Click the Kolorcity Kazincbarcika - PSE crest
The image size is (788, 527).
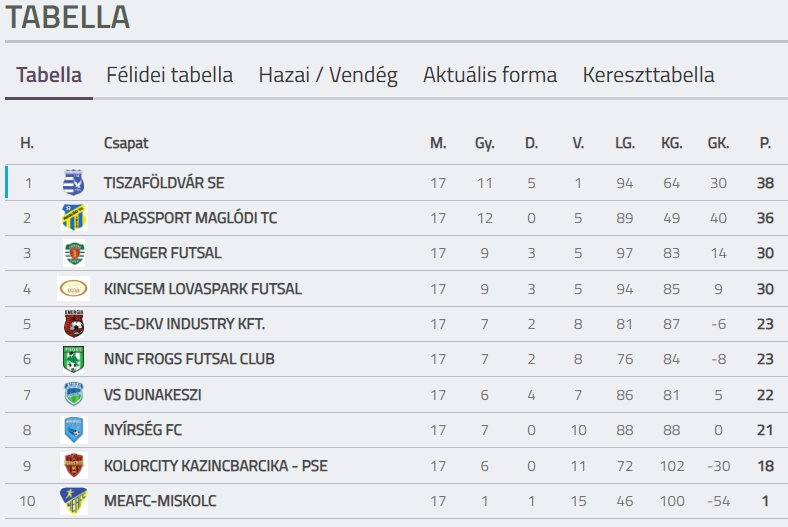point(73,465)
